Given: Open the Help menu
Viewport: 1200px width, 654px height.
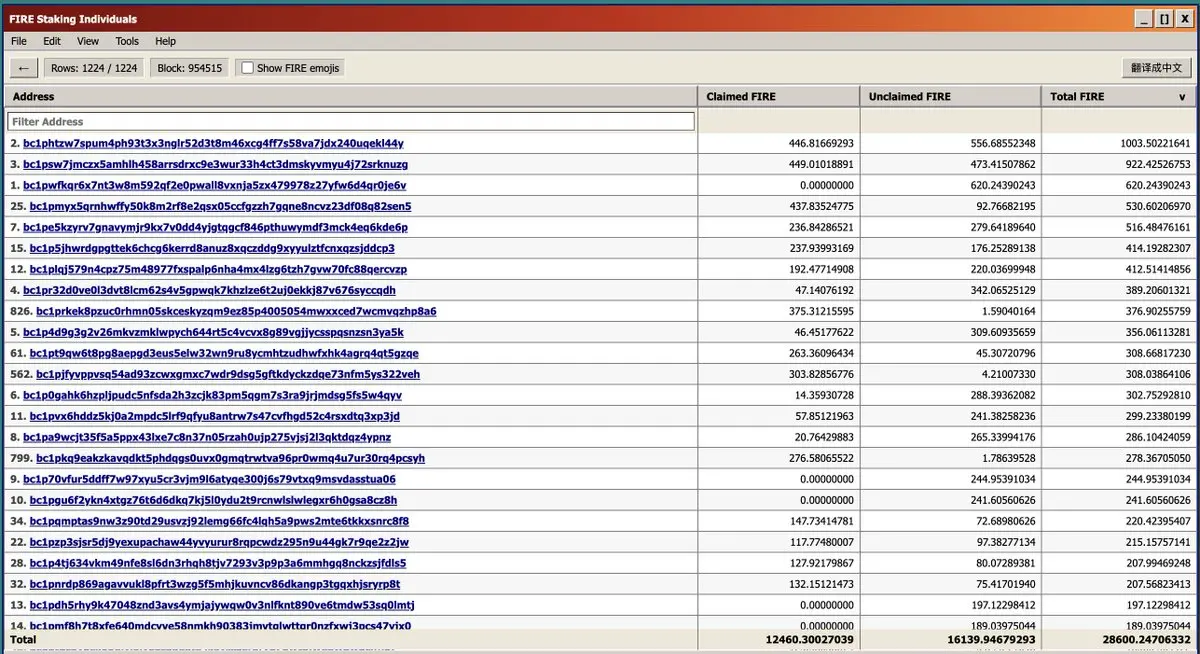Looking at the screenshot, I should click(x=166, y=41).
